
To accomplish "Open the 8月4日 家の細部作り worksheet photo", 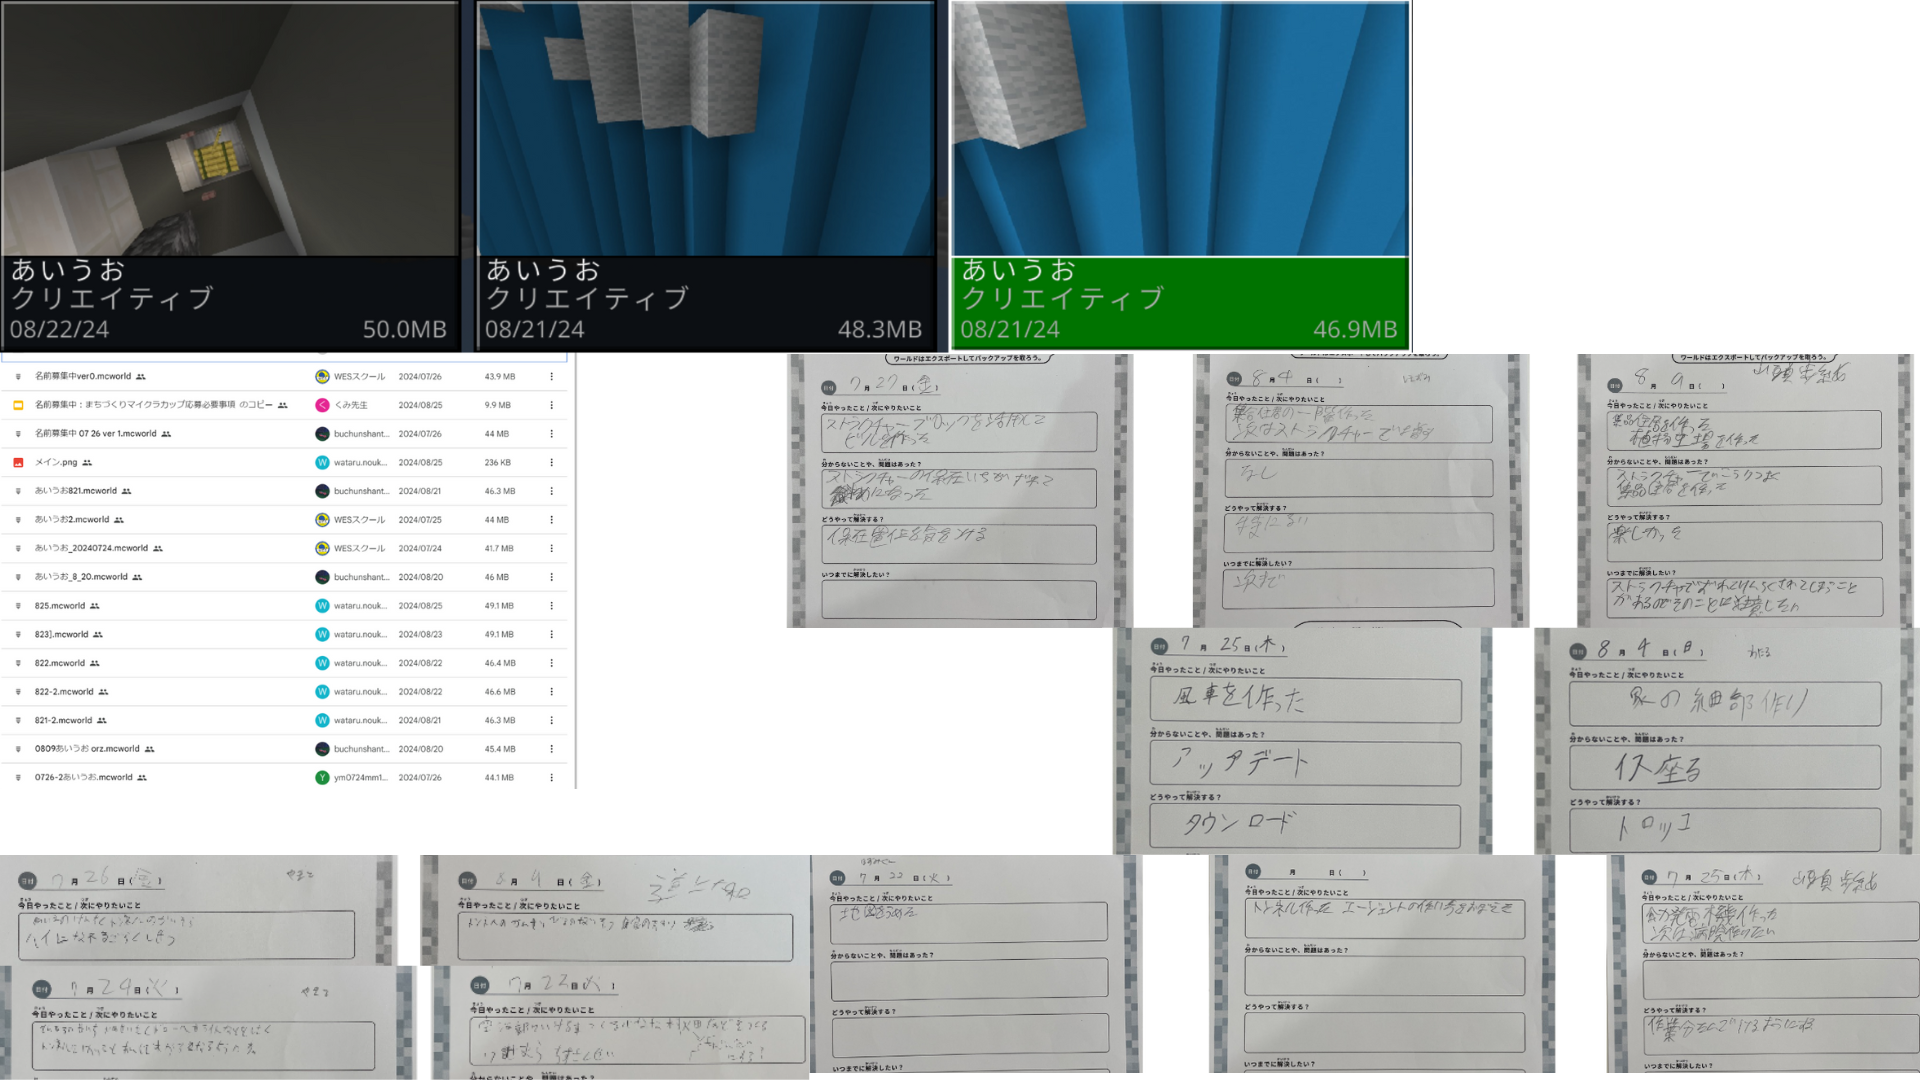I will pos(1727,741).
